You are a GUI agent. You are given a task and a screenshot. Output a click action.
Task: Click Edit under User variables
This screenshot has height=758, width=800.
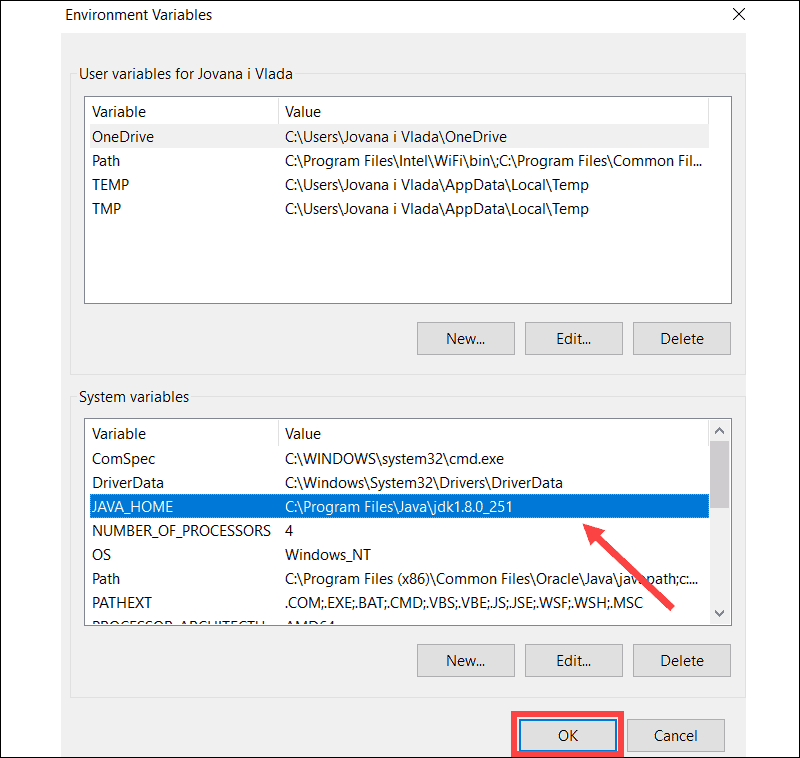click(573, 338)
